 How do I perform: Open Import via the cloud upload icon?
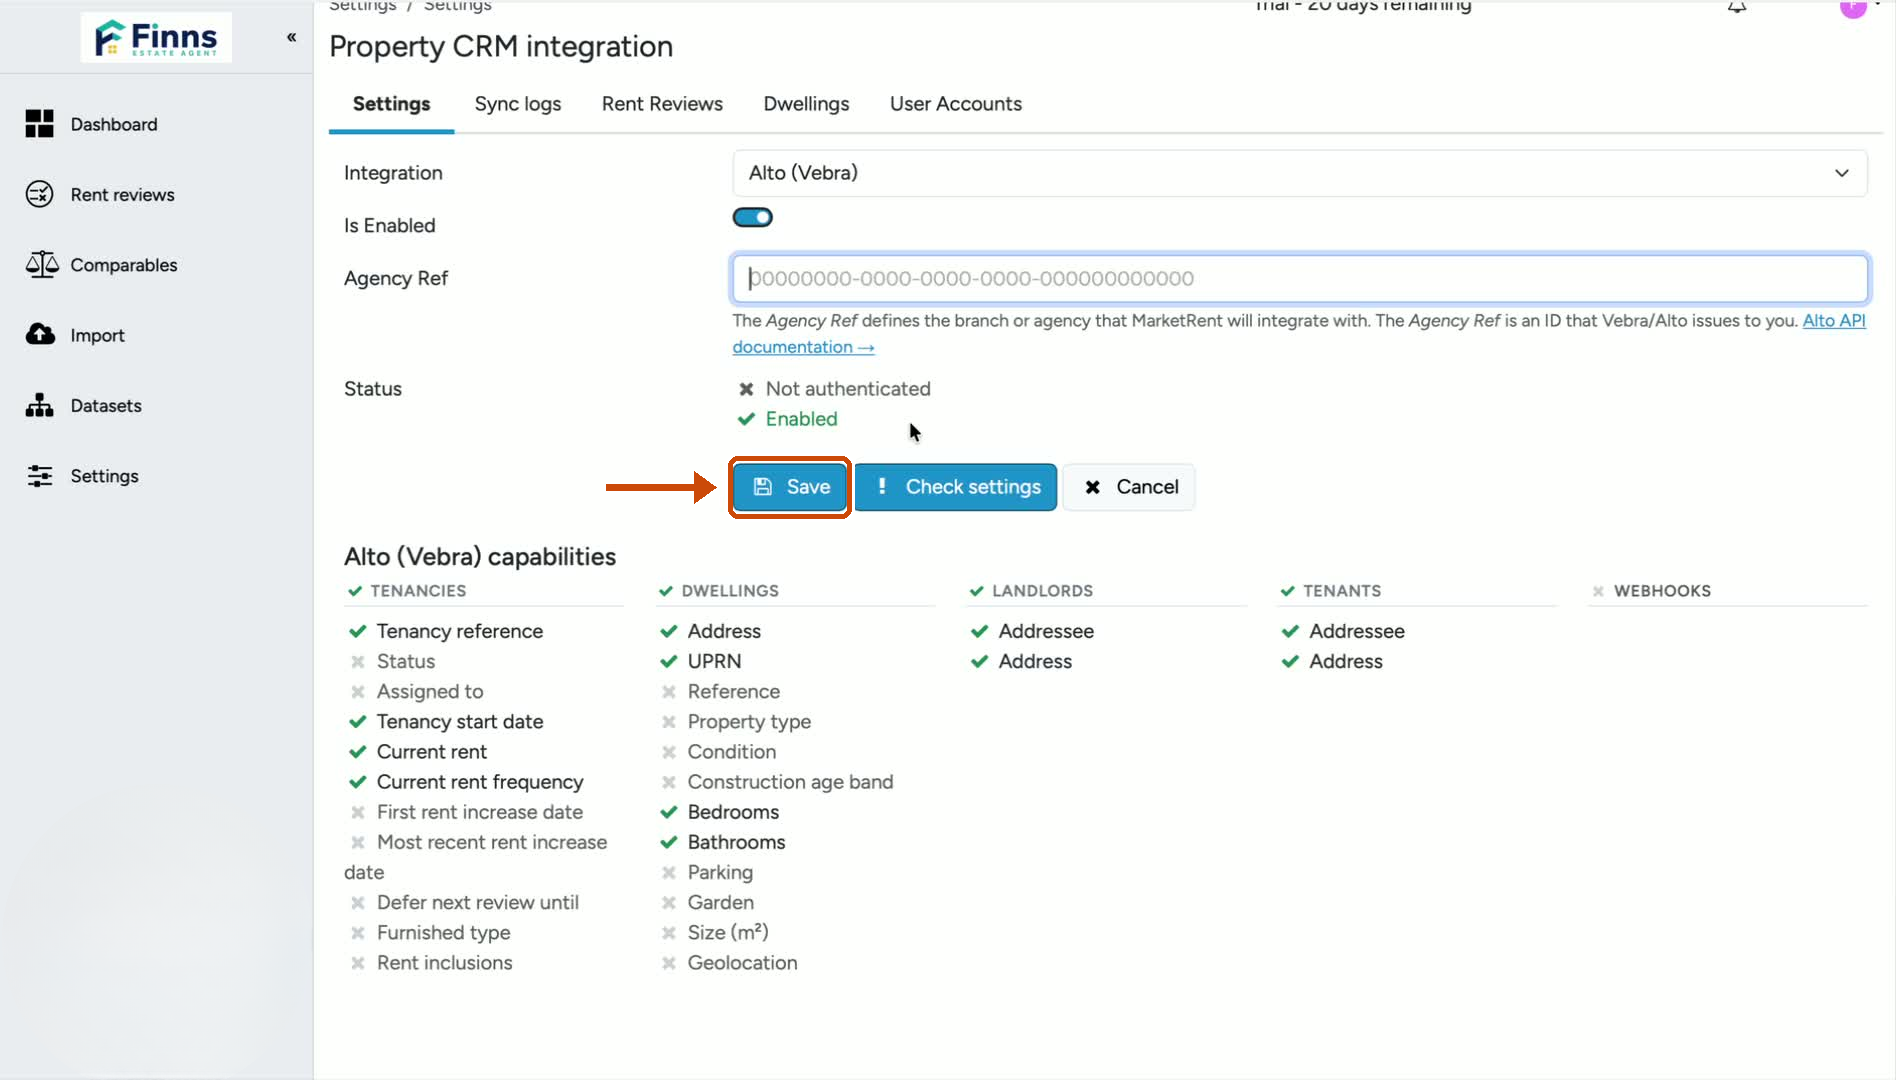coord(40,334)
